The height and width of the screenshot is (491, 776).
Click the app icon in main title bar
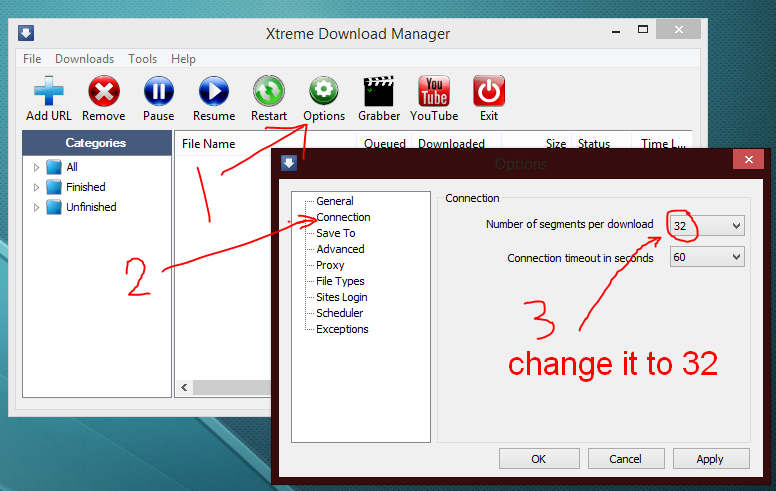(x=26, y=33)
